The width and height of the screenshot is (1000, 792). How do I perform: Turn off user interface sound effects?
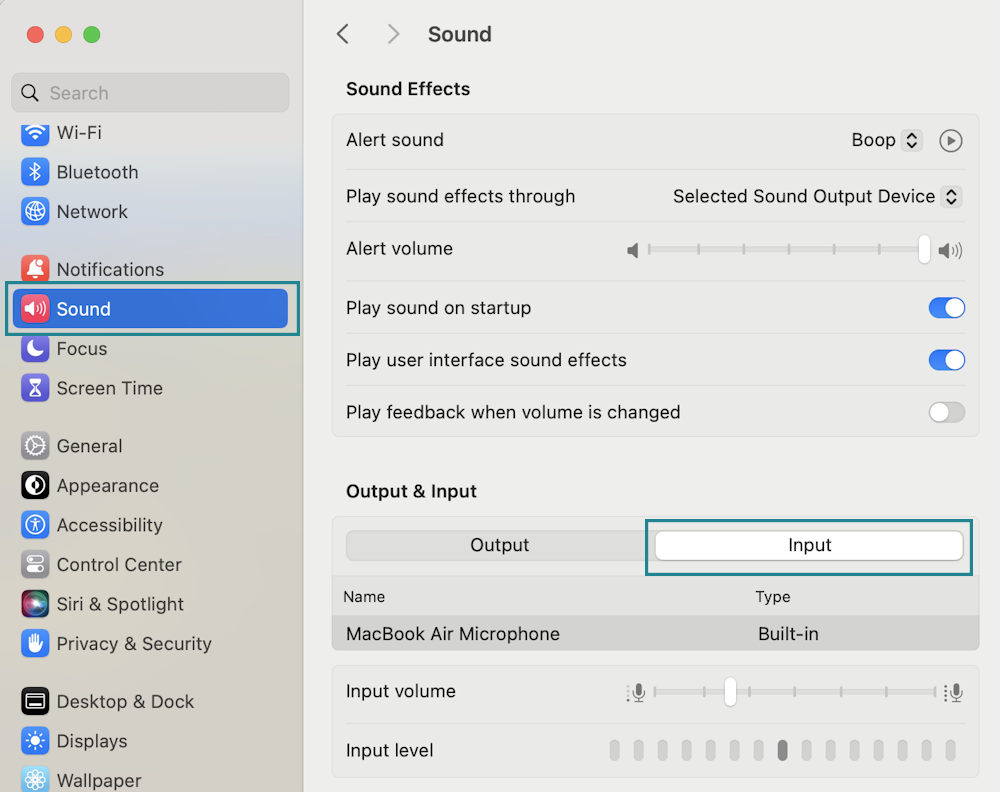tap(946, 360)
